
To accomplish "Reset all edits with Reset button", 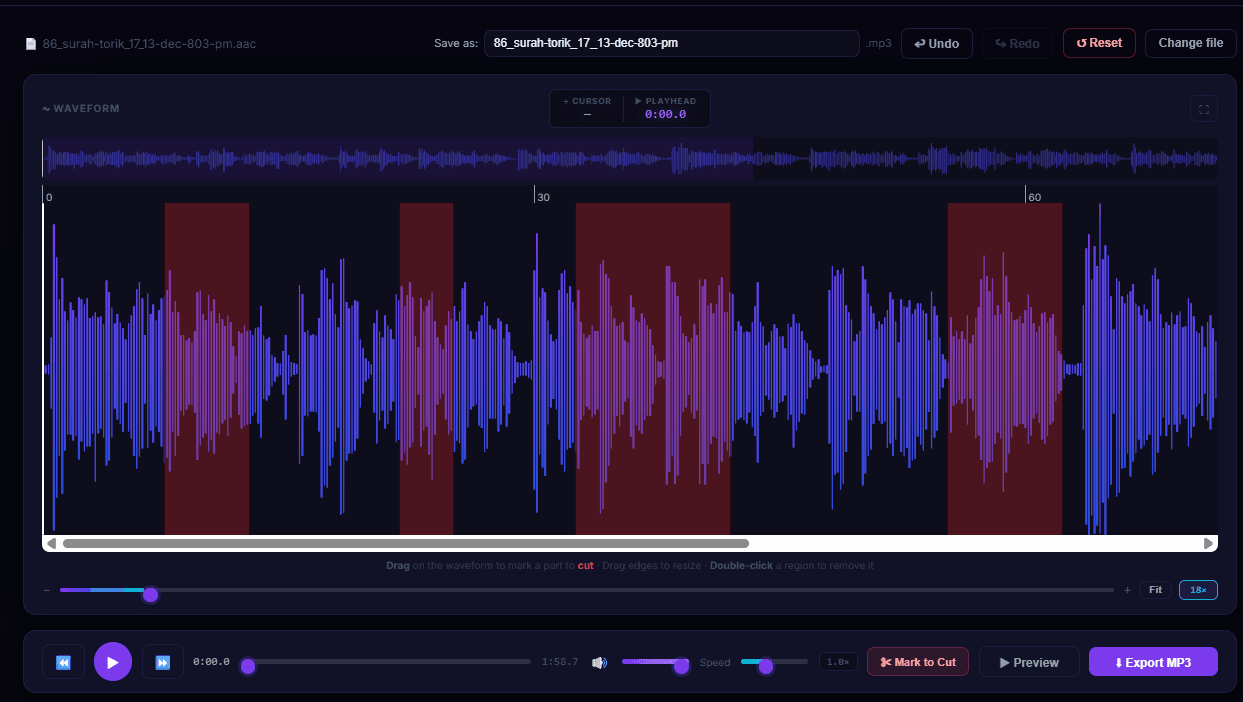I will tap(1099, 43).
